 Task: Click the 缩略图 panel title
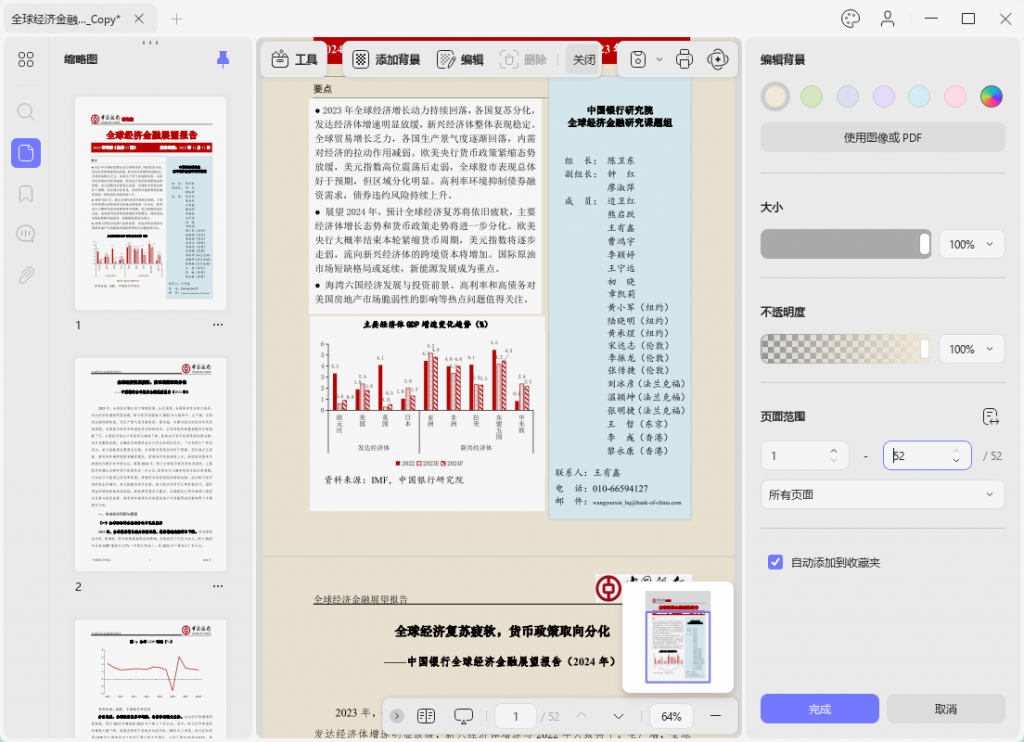[80, 59]
